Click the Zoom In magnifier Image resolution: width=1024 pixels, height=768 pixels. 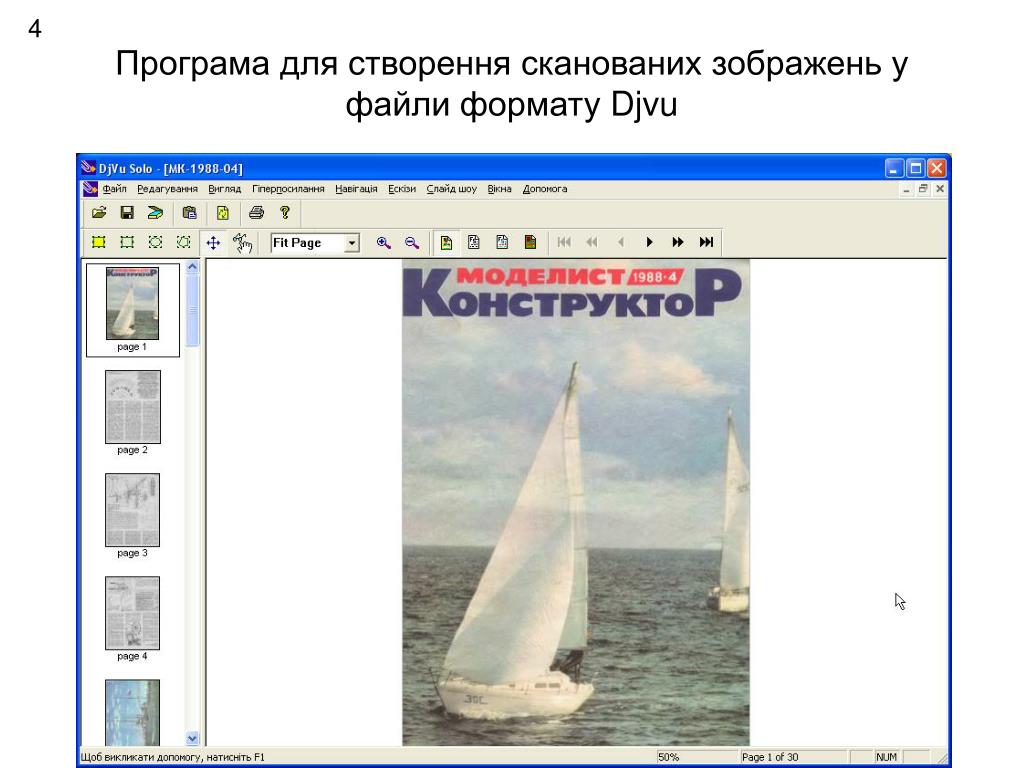[383, 243]
